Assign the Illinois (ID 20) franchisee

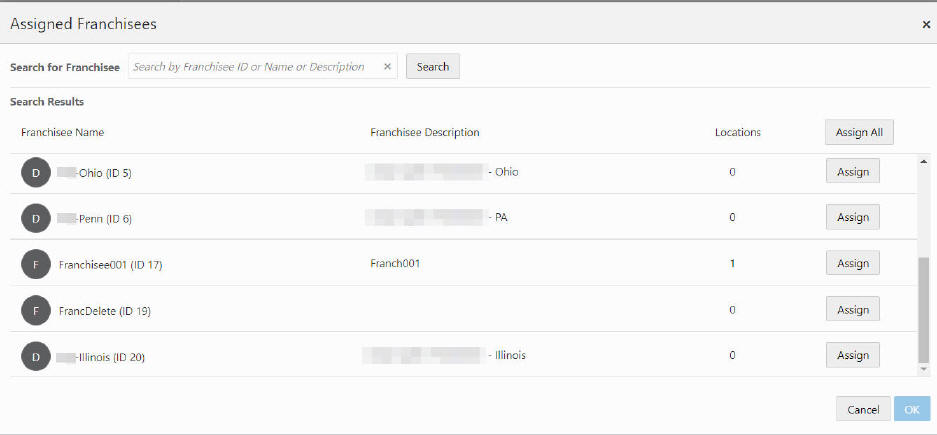point(853,355)
